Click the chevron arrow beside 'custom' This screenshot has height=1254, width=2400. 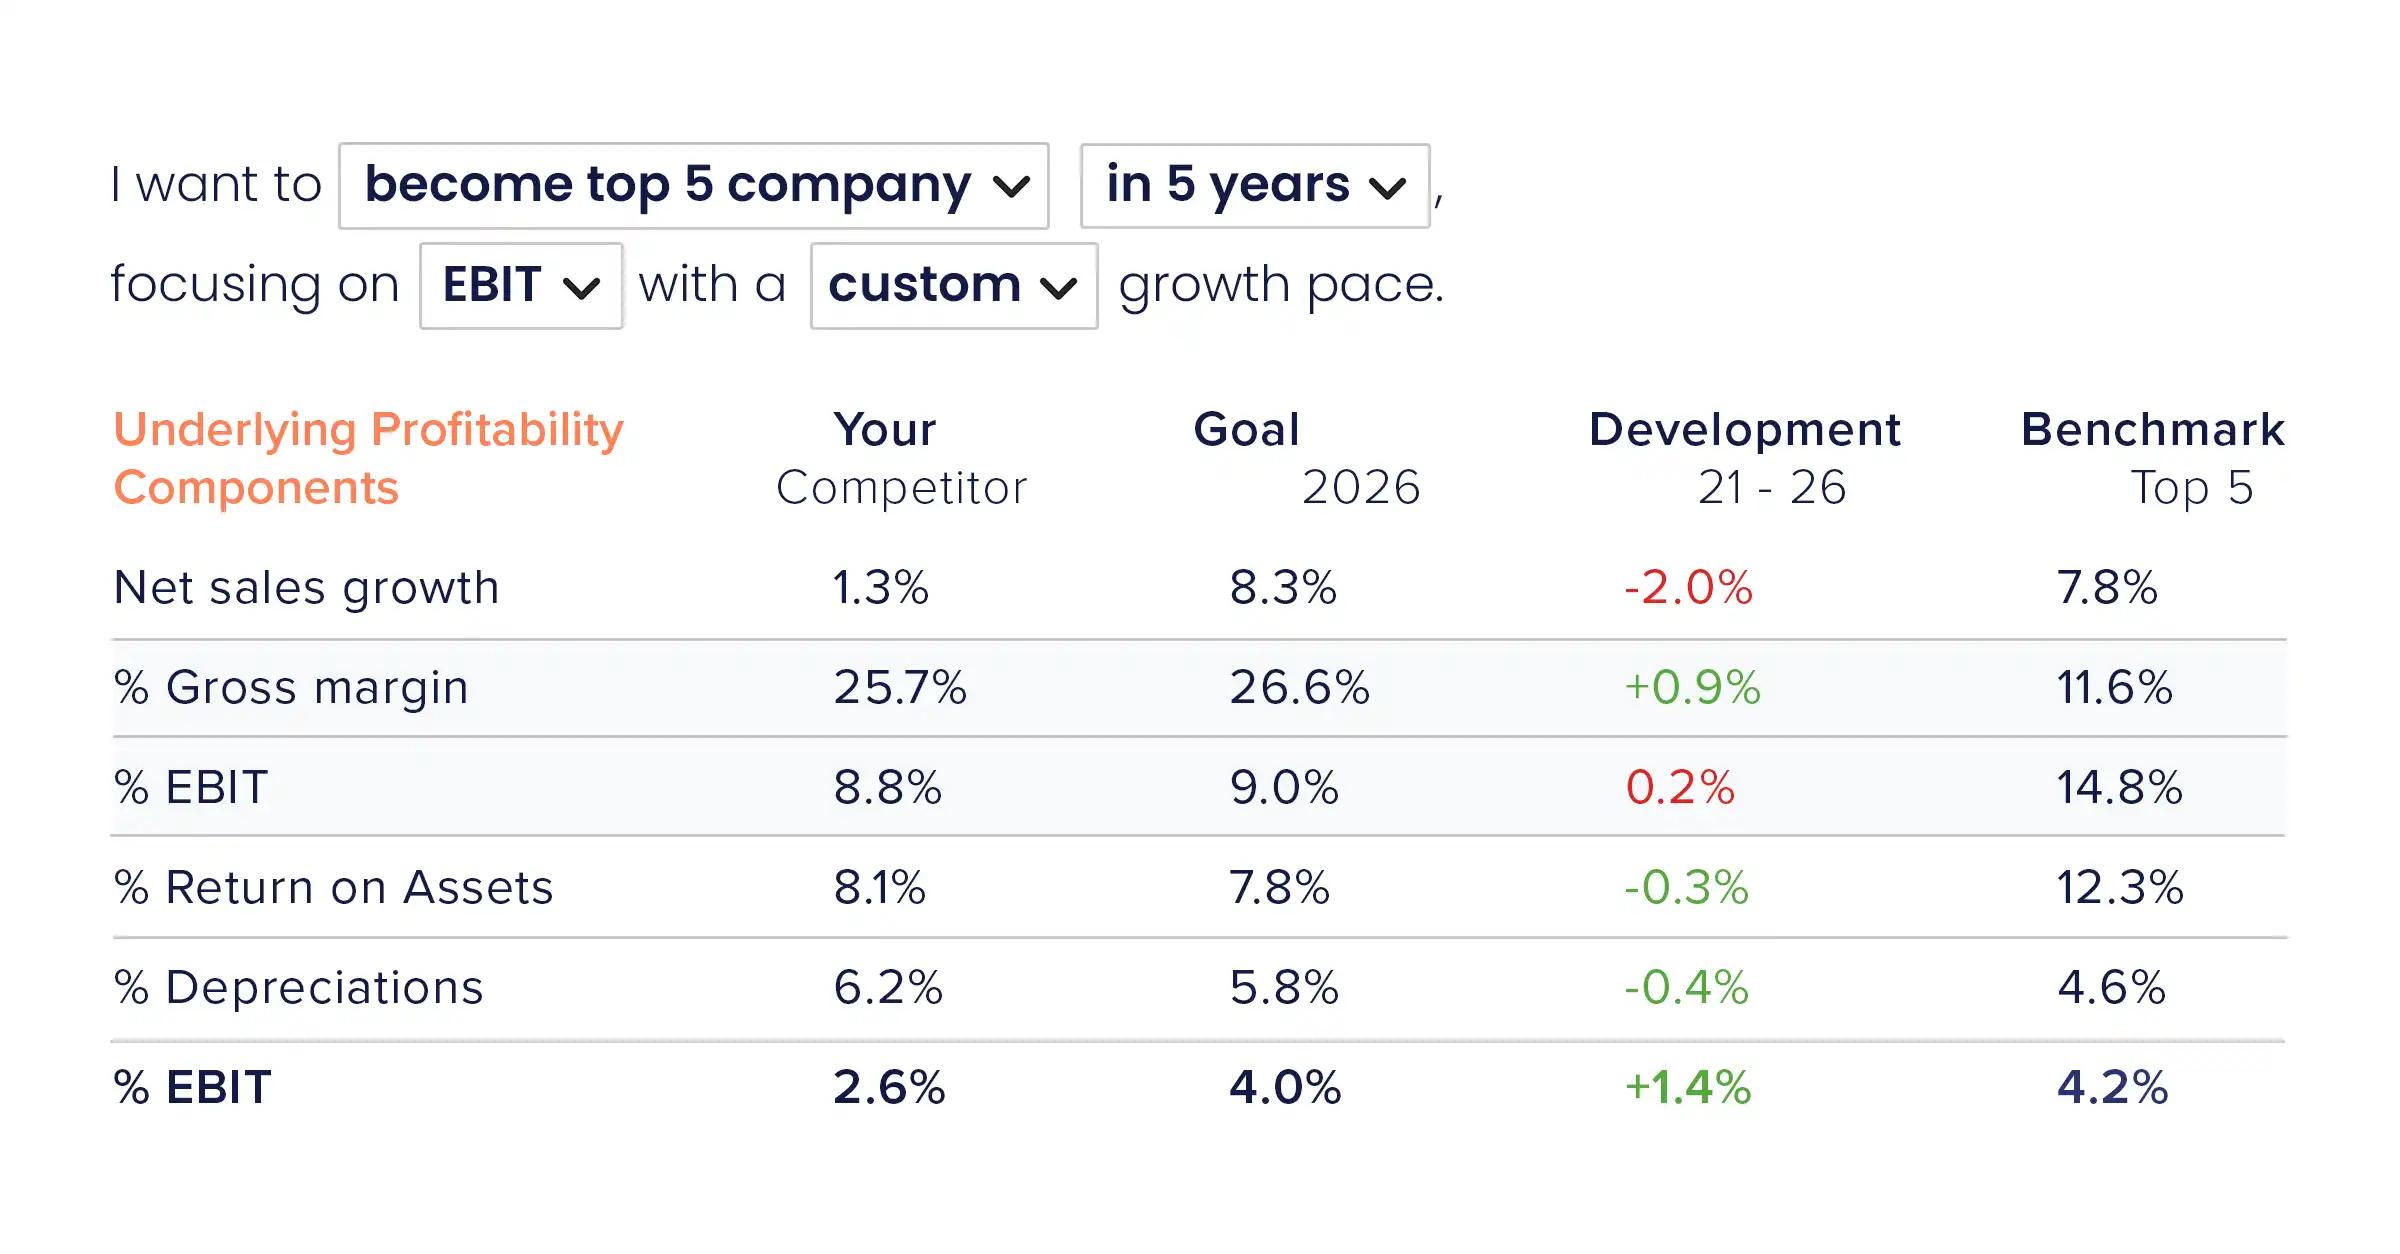1058,289
